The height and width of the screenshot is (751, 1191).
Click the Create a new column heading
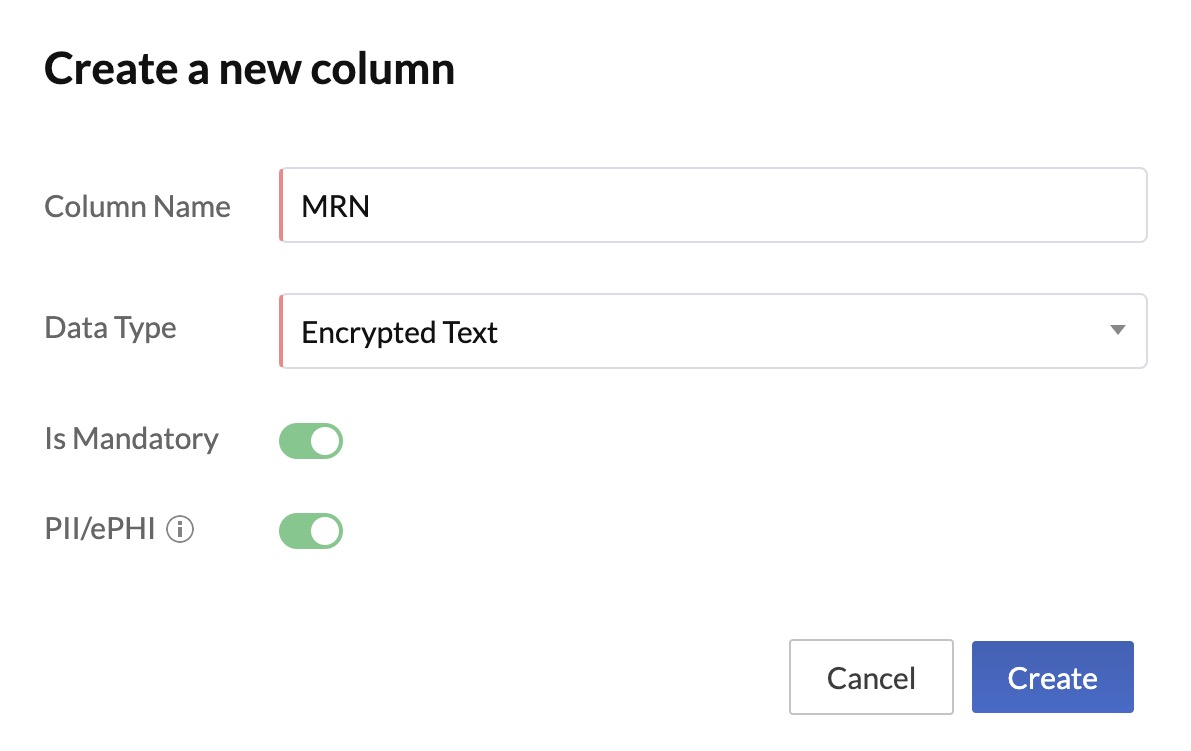[x=250, y=69]
